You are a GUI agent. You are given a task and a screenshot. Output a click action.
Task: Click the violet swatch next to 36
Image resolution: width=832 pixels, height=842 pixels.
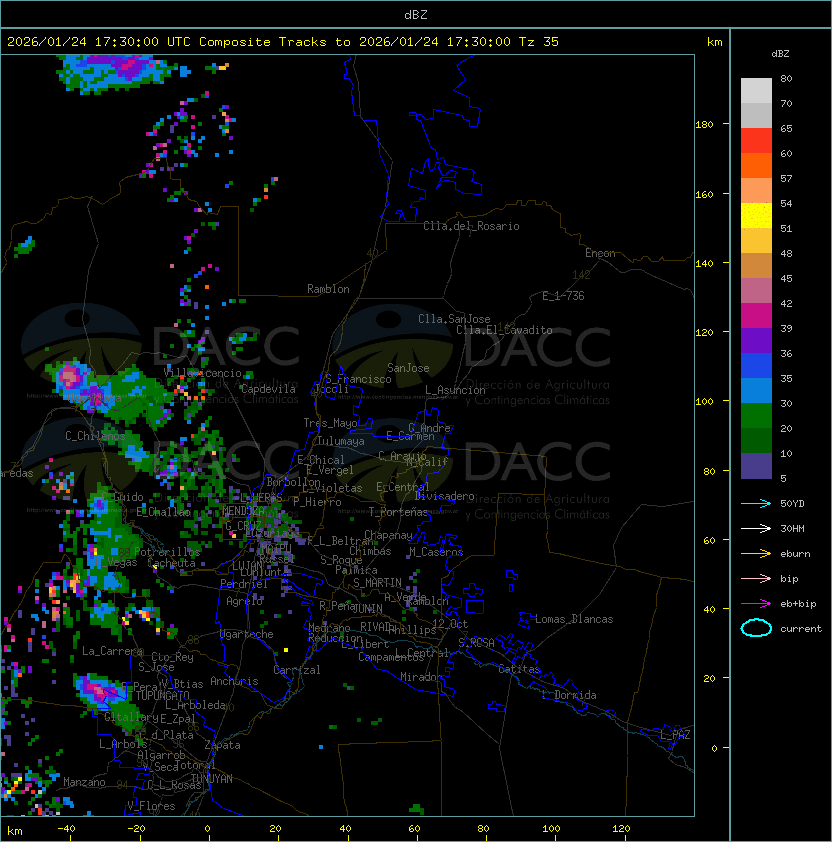[x=756, y=341]
